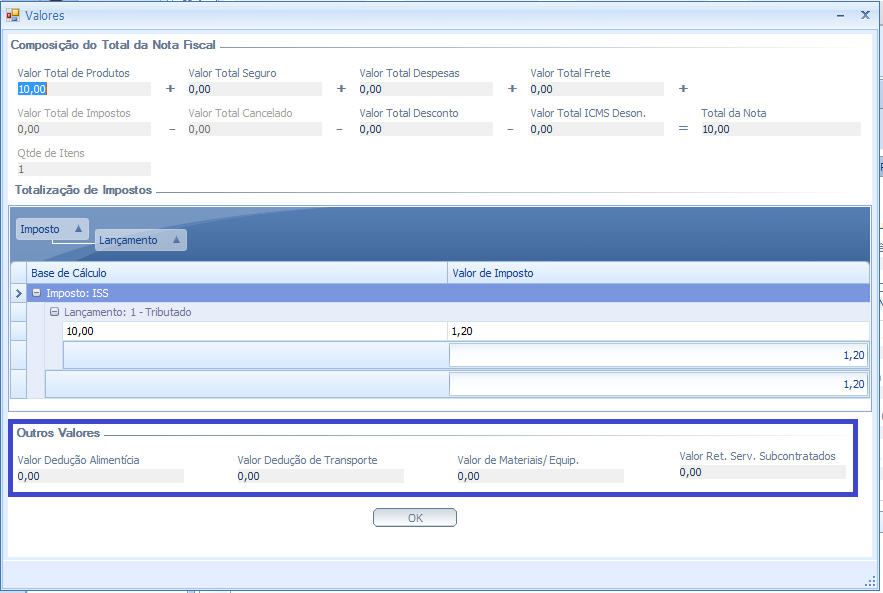
Task: Select the Valor Total de Produtos field
Action: coord(83,89)
